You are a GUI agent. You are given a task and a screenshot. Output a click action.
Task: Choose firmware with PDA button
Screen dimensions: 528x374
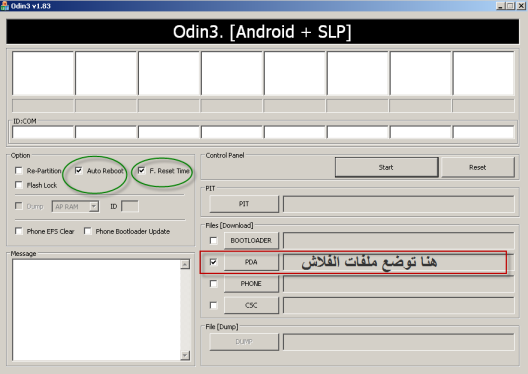point(251,262)
